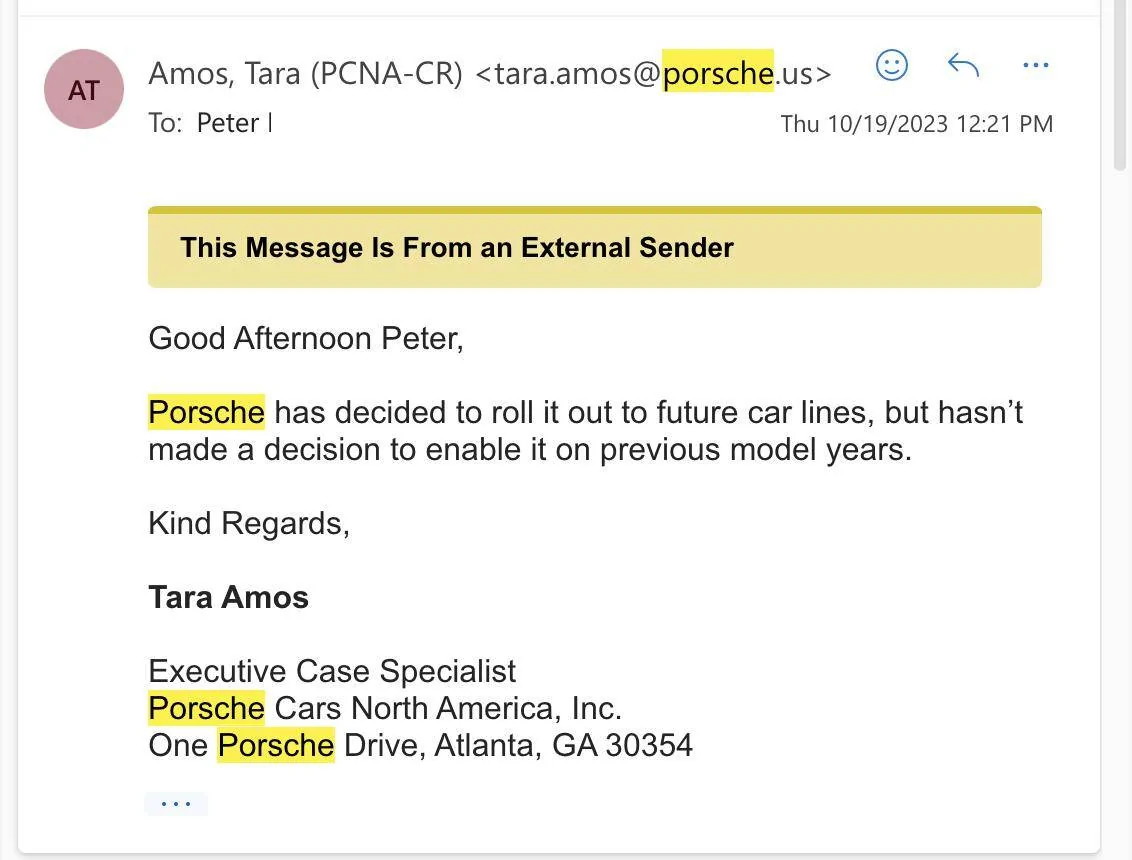This screenshot has width=1132, height=860.
Task: Click the Thu 10/19/2023 12:21 PM timestamp
Action: tap(917, 123)
